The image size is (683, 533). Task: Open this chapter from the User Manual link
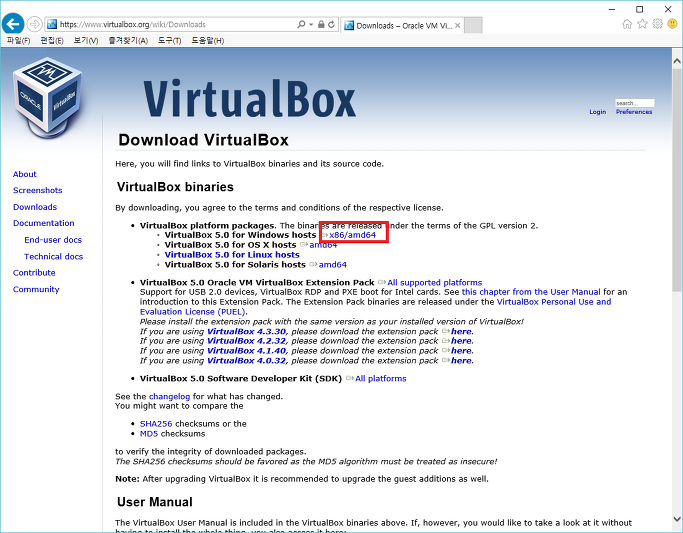pos(531,292)
